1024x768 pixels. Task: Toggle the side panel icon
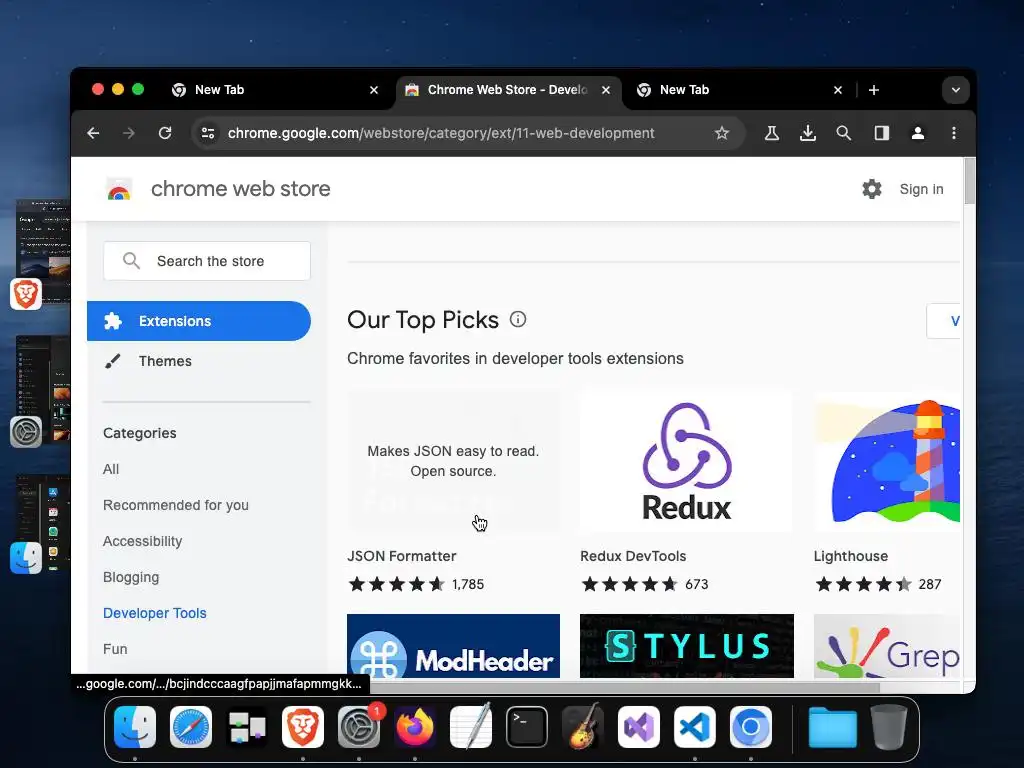pyautogui.click(x=882, y=133)
